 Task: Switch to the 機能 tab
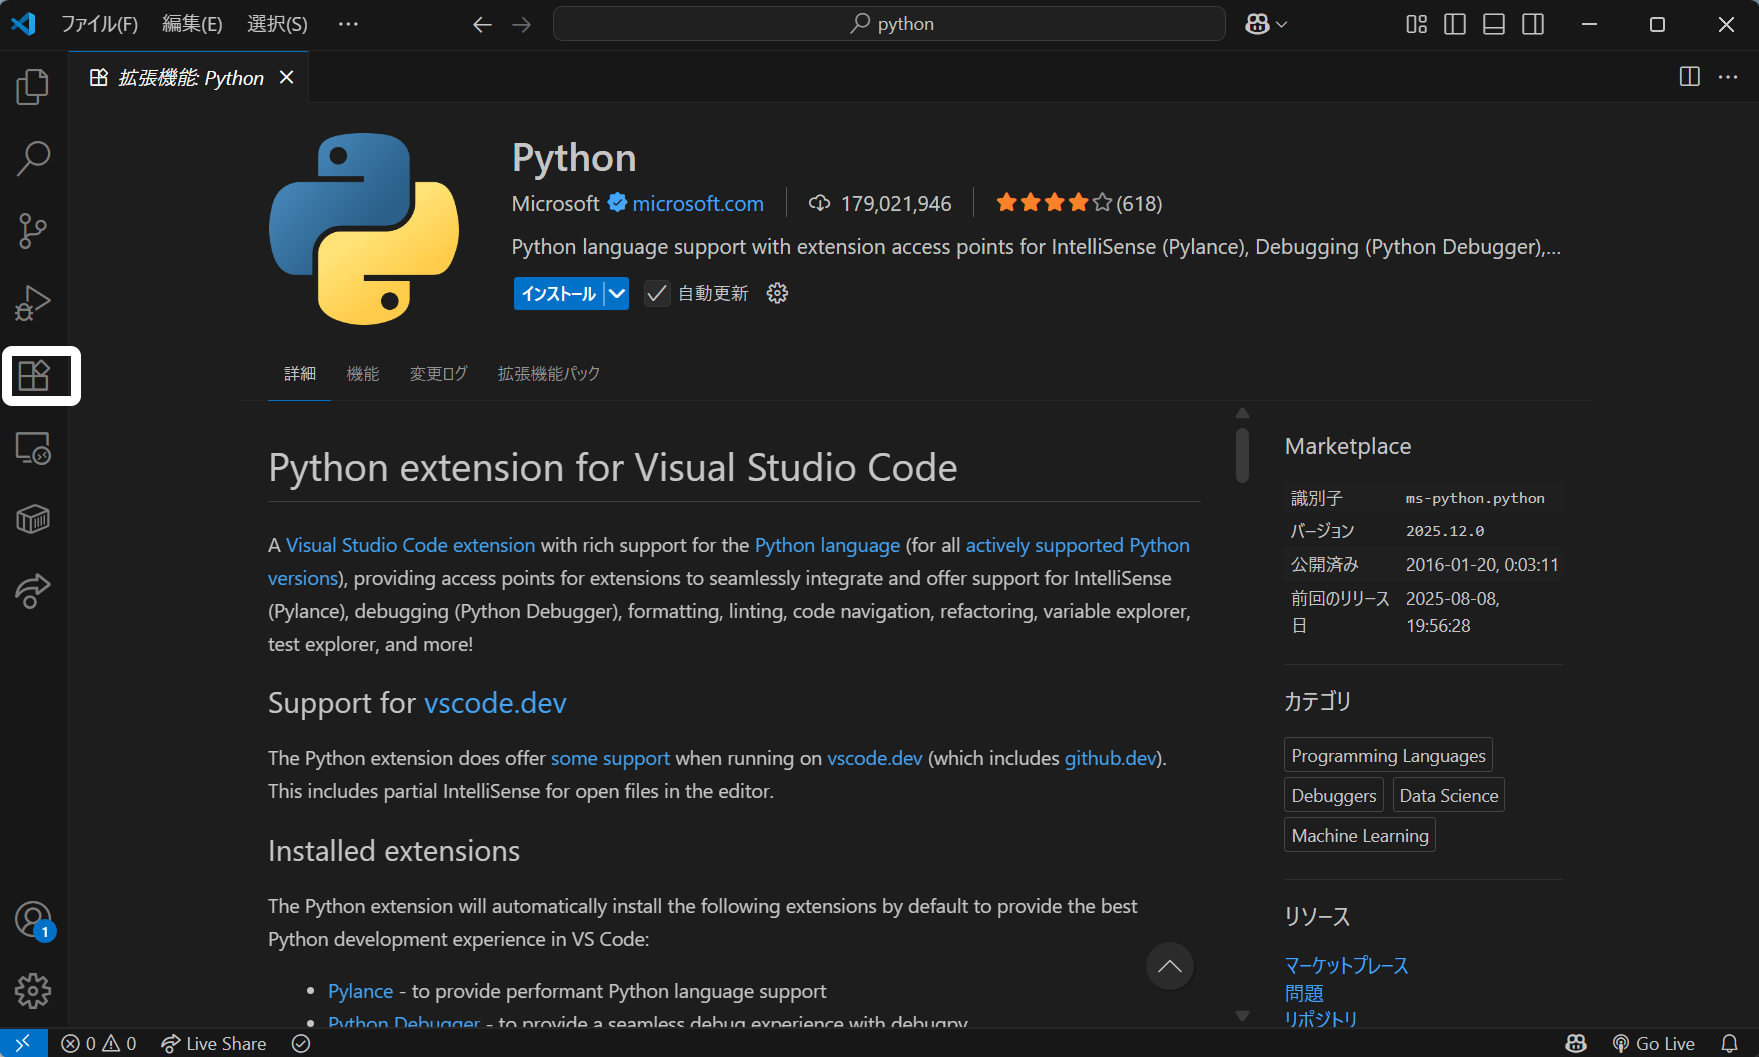pyautogui.click(x=362, y=374)
